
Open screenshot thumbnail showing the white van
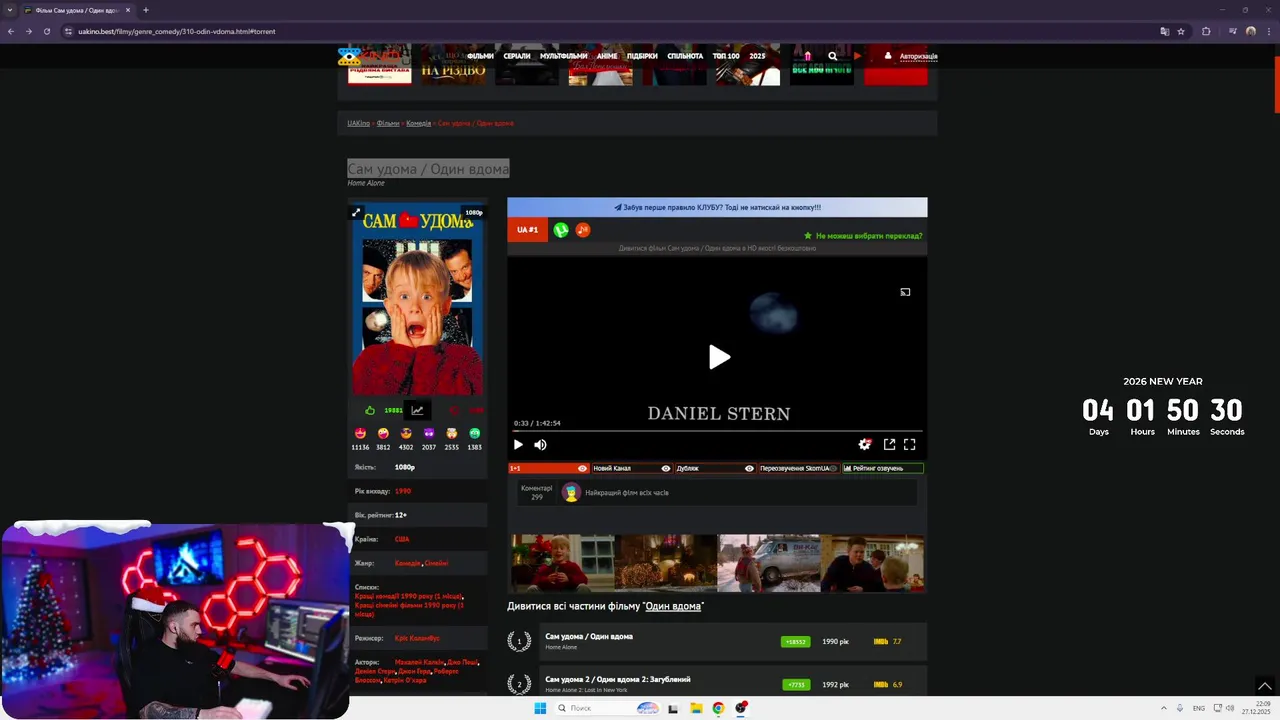769,563
